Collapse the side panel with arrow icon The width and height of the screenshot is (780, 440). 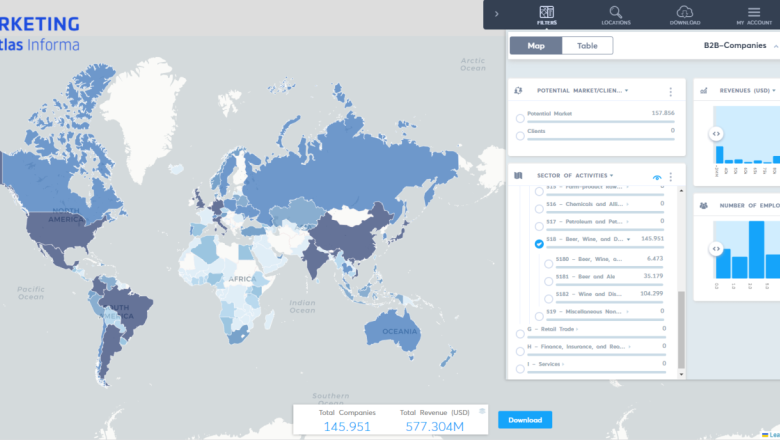pyautogui.click(x=497, y=14)
